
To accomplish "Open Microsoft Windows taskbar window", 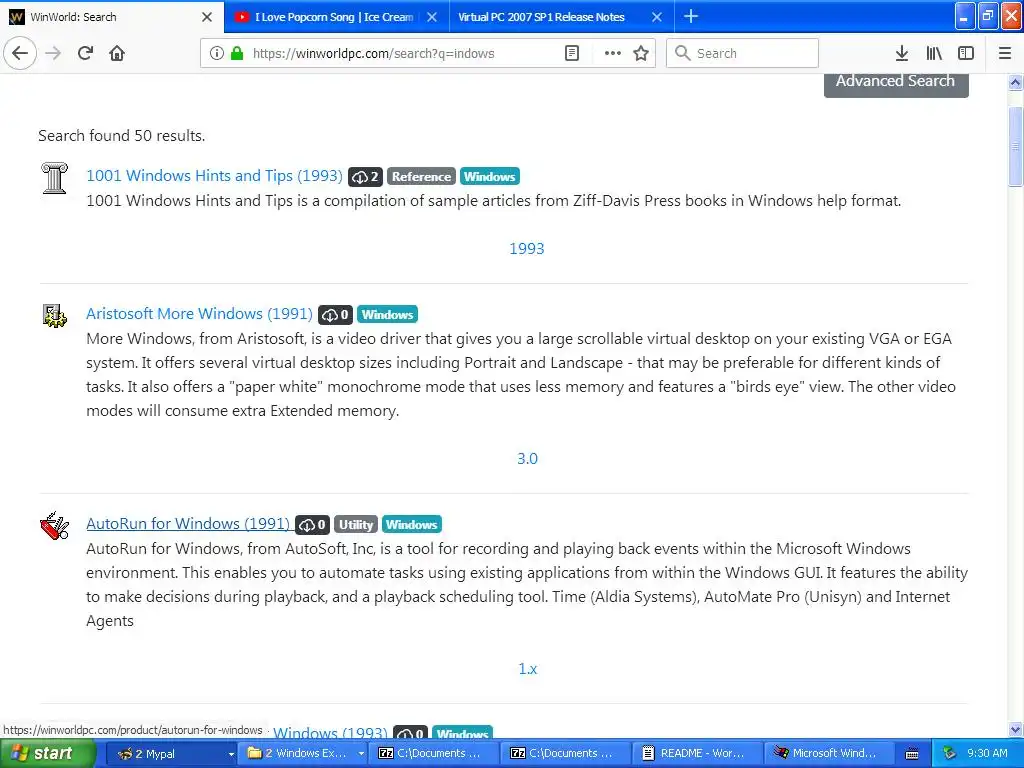I will coord(828,753).
